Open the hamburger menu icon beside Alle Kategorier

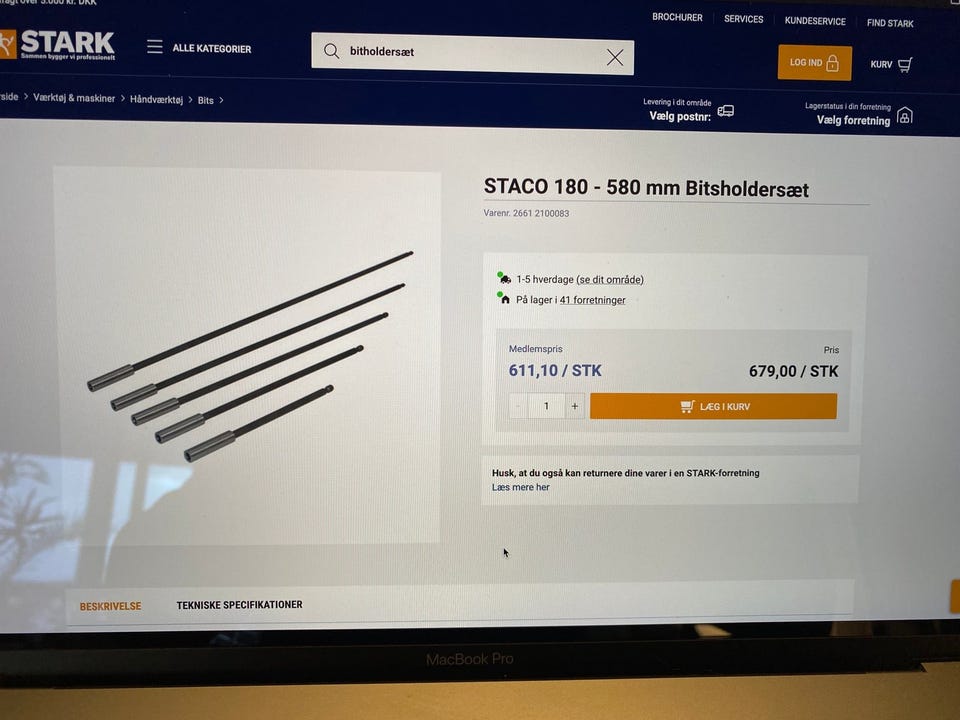(x=155, y=47)
